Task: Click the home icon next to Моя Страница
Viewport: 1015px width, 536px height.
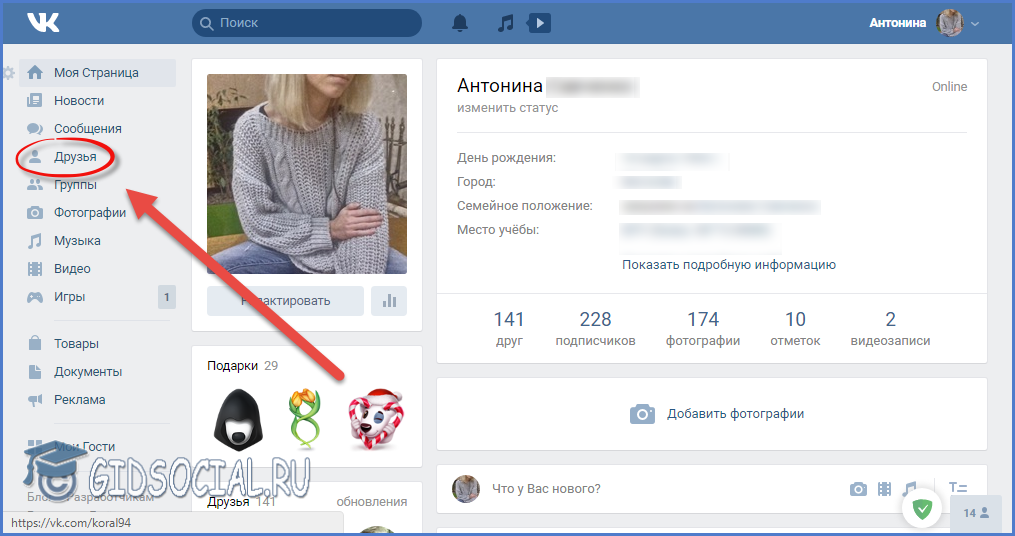Action: (x=35, y=72)
